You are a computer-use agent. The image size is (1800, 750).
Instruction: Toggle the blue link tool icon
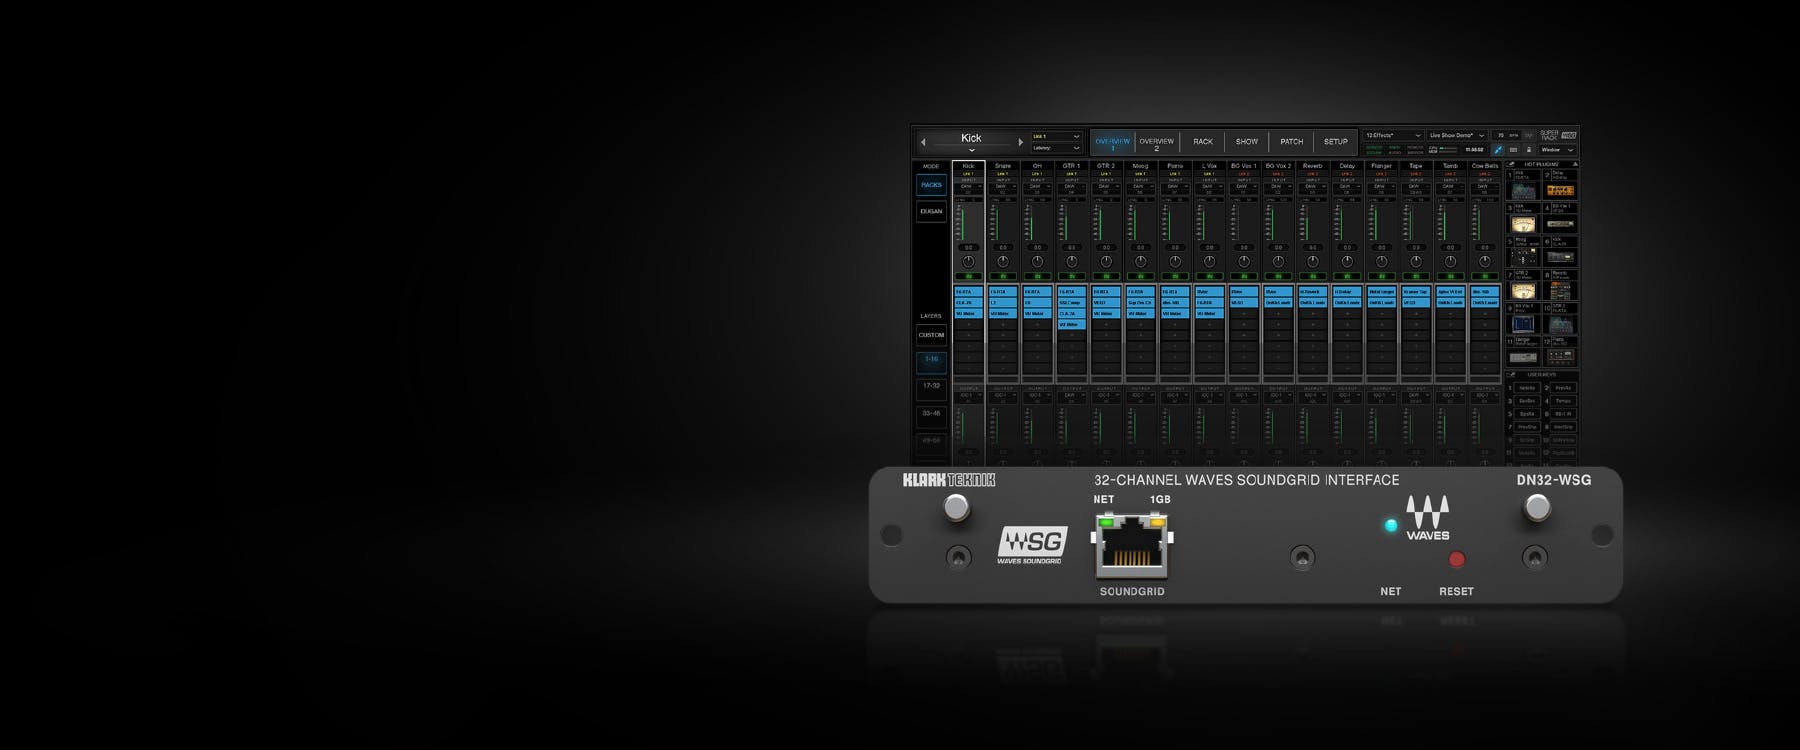tap(1498, 150)
